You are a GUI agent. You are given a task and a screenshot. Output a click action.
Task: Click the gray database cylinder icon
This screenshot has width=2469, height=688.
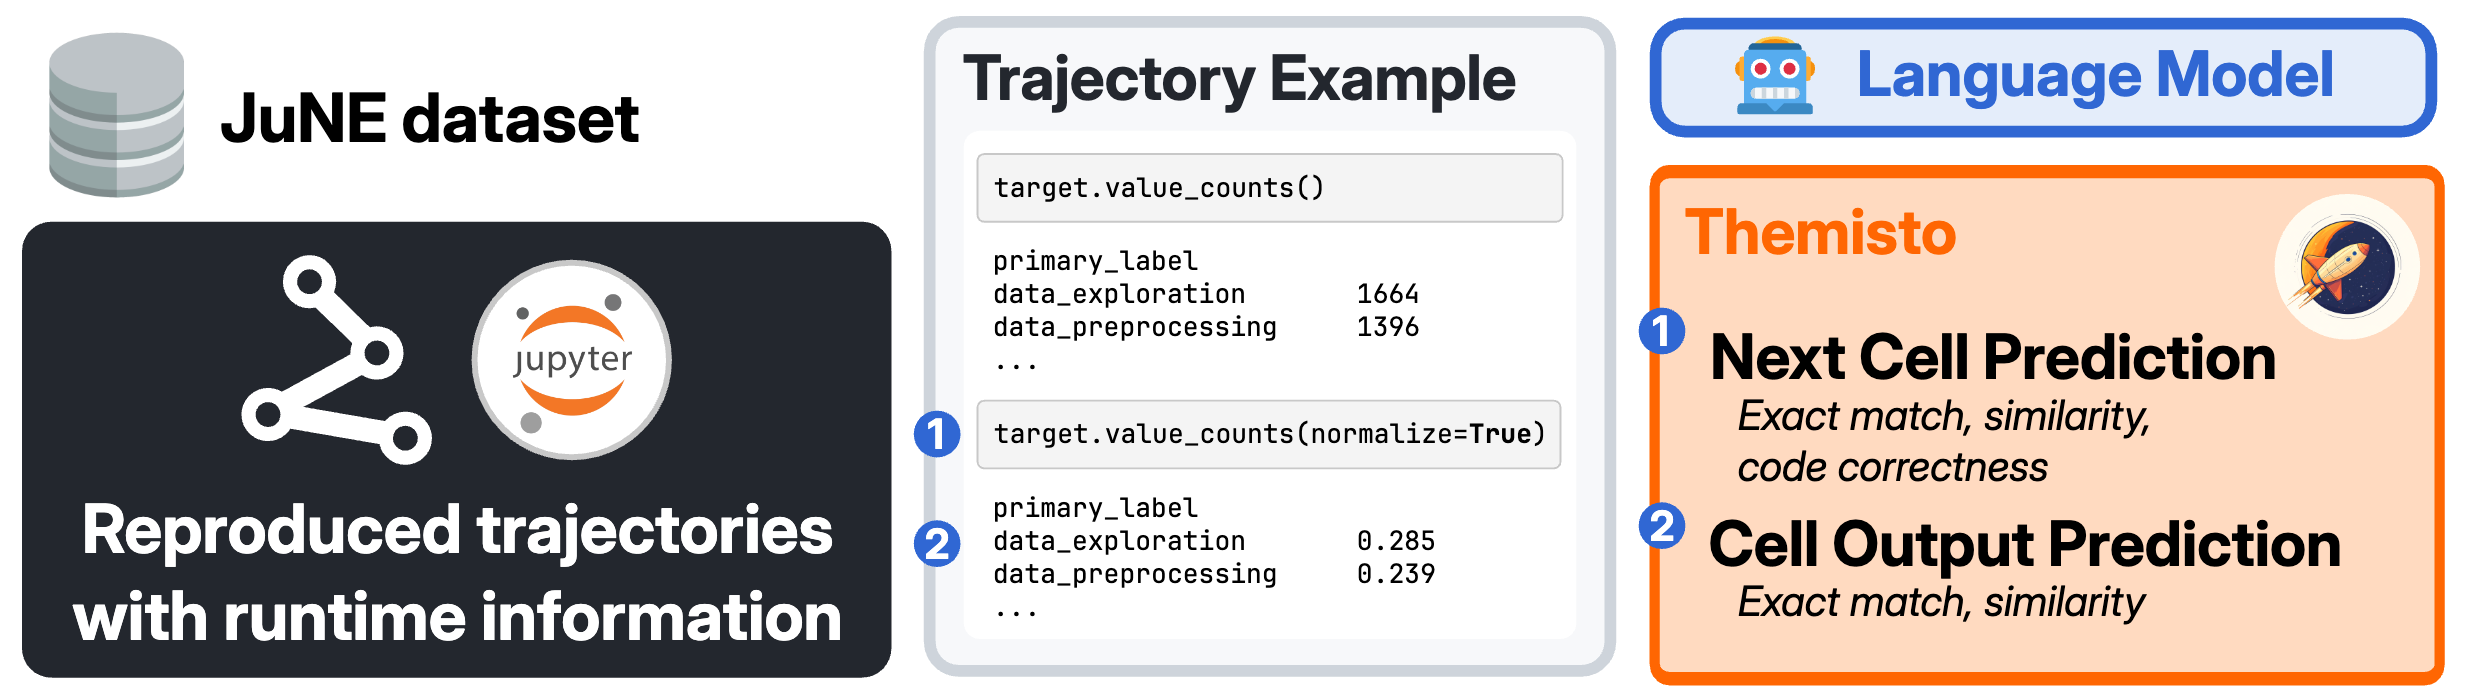pos(116,115)
